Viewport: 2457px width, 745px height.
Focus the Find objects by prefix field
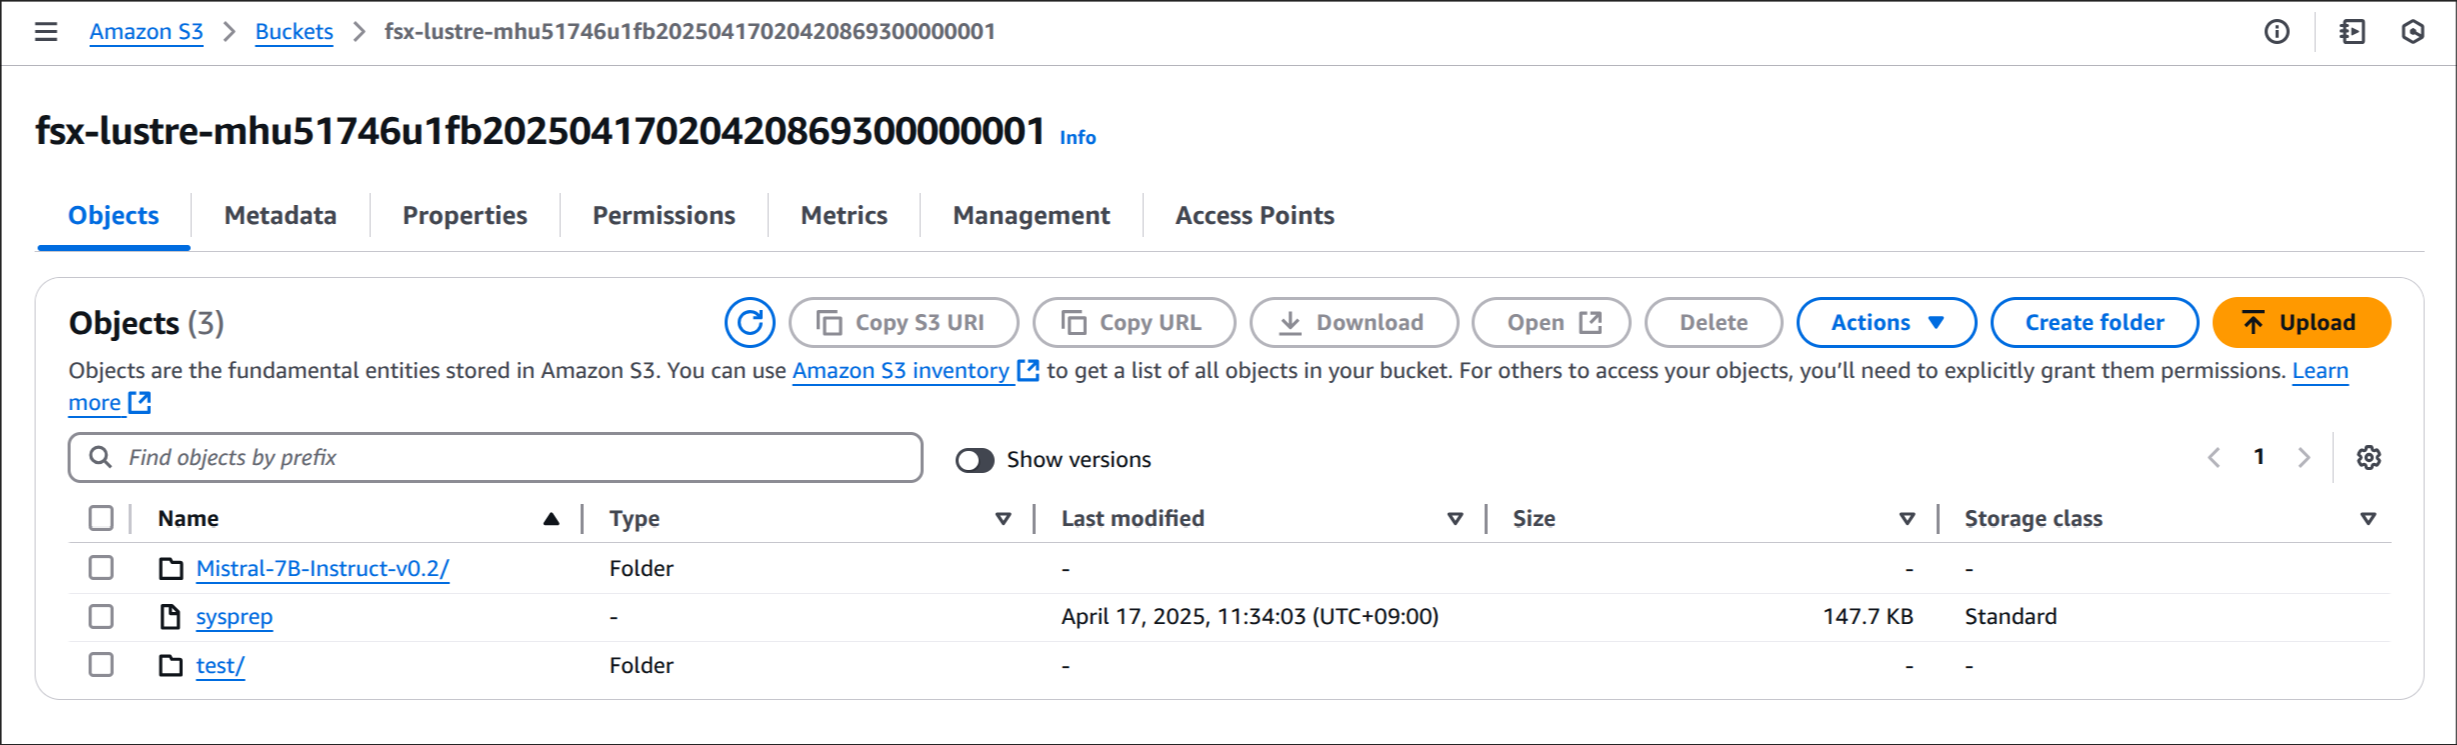click(x=496, y=458)
